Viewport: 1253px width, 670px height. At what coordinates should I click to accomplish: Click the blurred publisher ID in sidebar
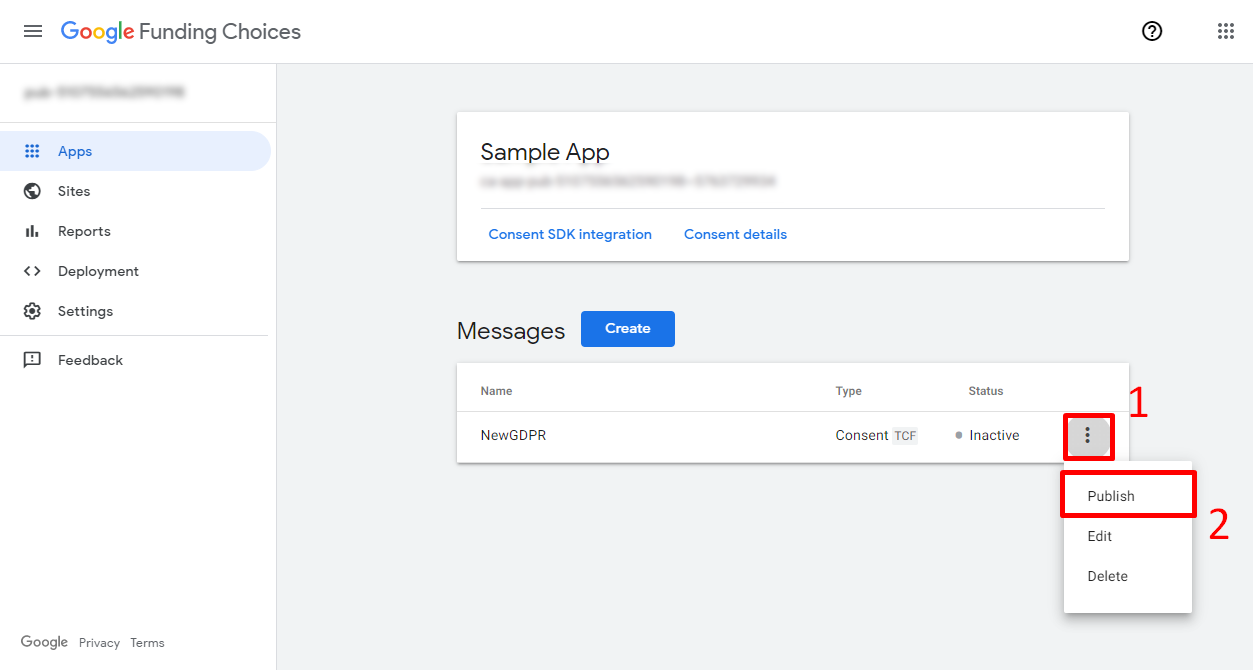pos(105,92)
